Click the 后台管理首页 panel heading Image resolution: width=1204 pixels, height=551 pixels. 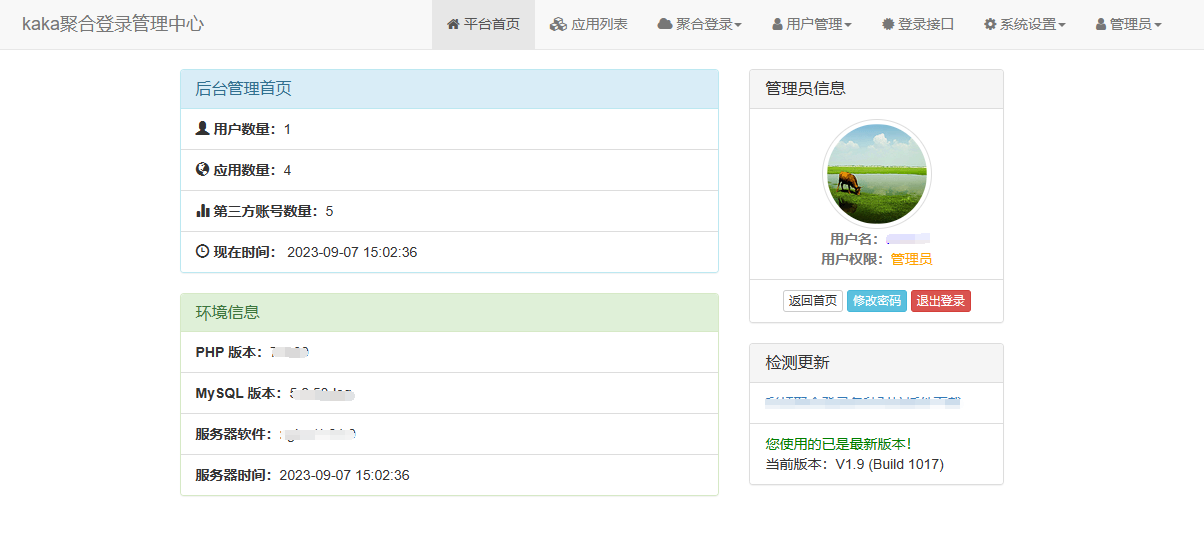449,89
